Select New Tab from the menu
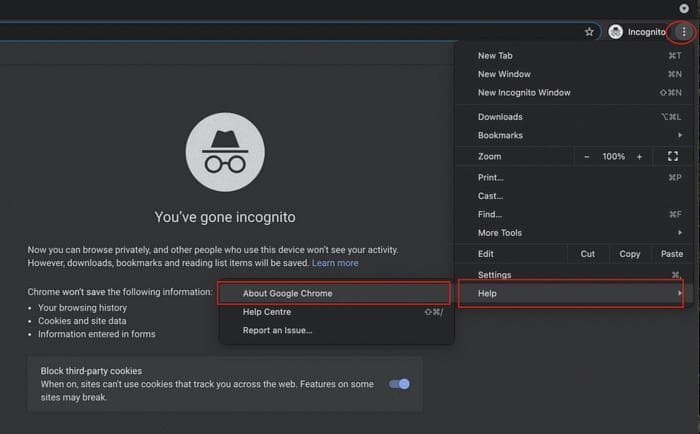 [575, 56]
